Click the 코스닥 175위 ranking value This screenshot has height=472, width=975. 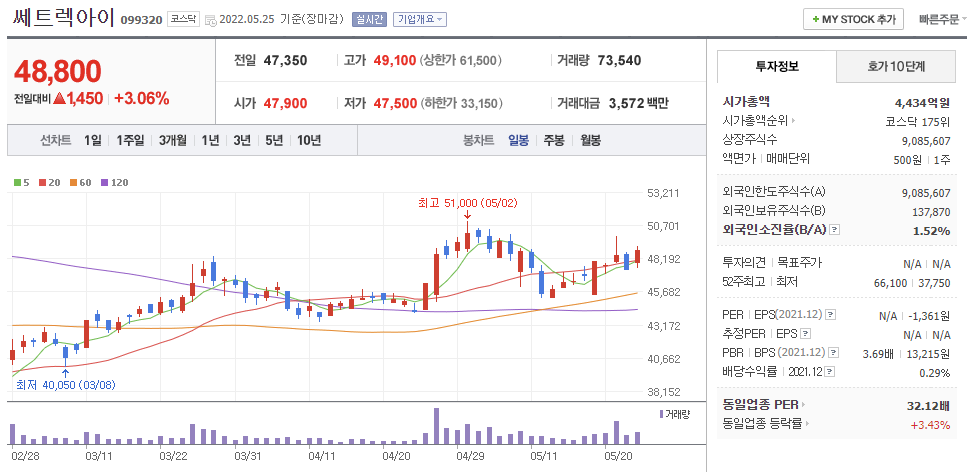point(918,121)
